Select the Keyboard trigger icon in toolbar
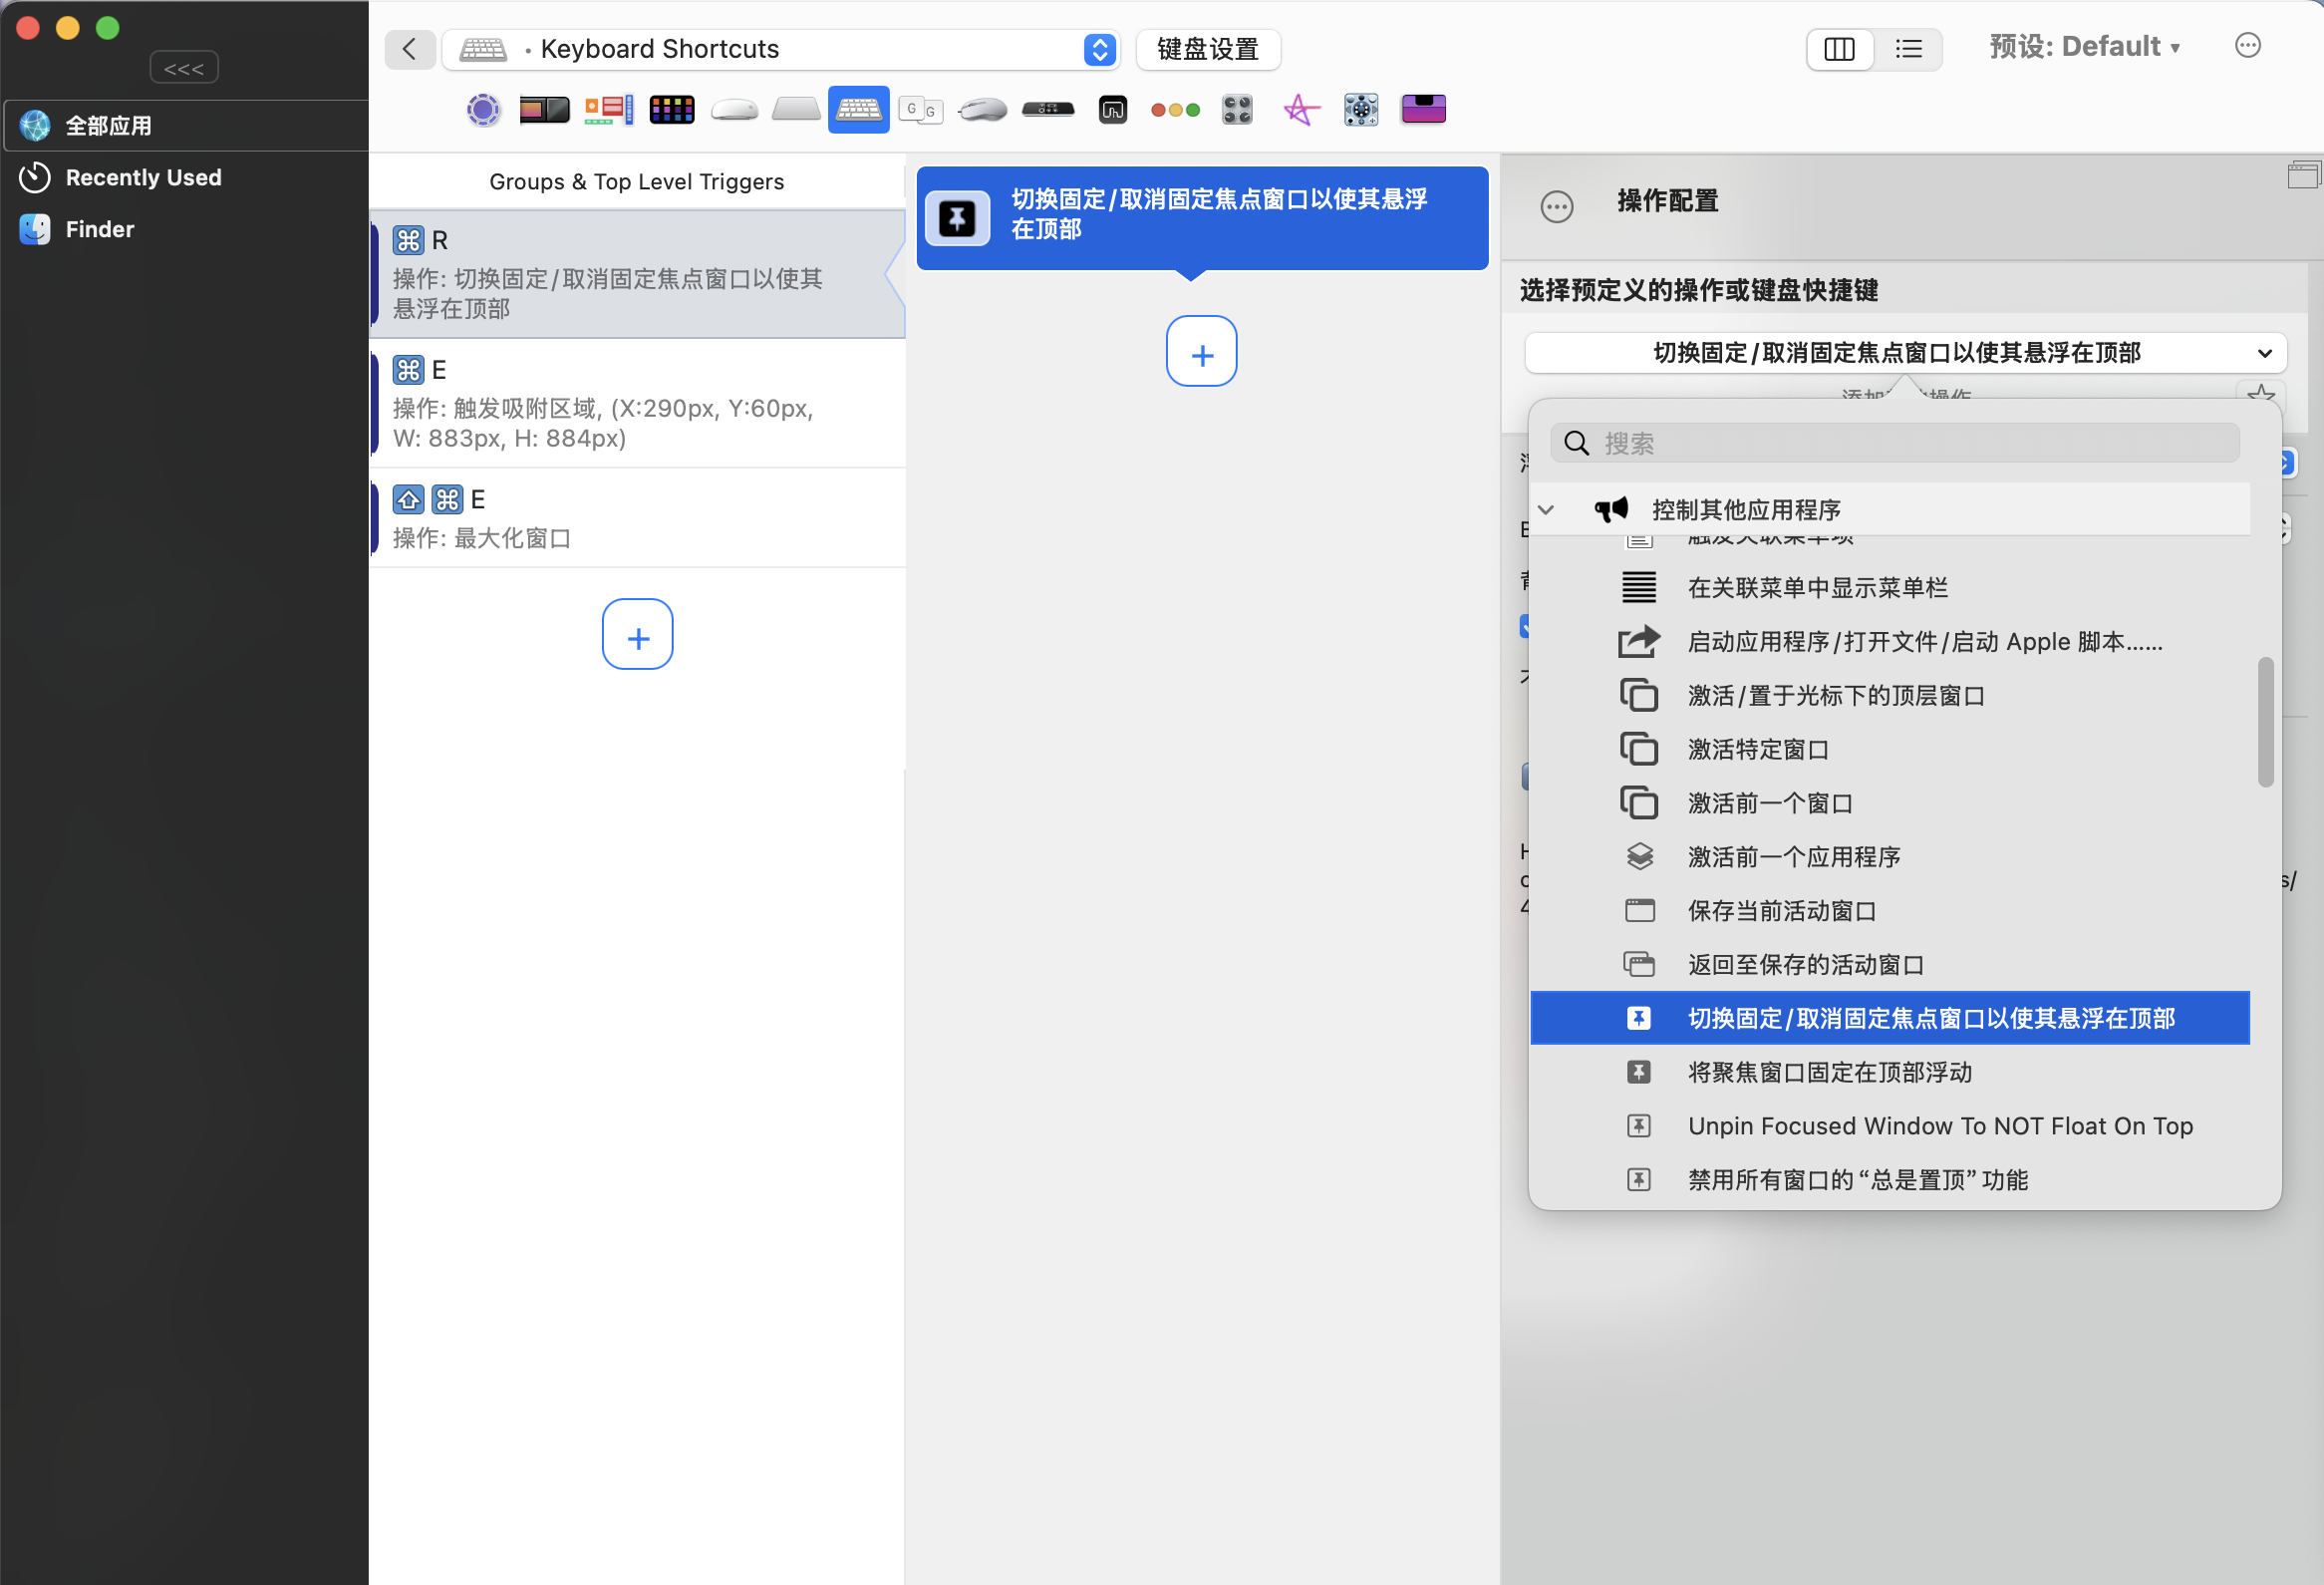This screenshot has height=1585, width=2324. [x=858, y=109]
